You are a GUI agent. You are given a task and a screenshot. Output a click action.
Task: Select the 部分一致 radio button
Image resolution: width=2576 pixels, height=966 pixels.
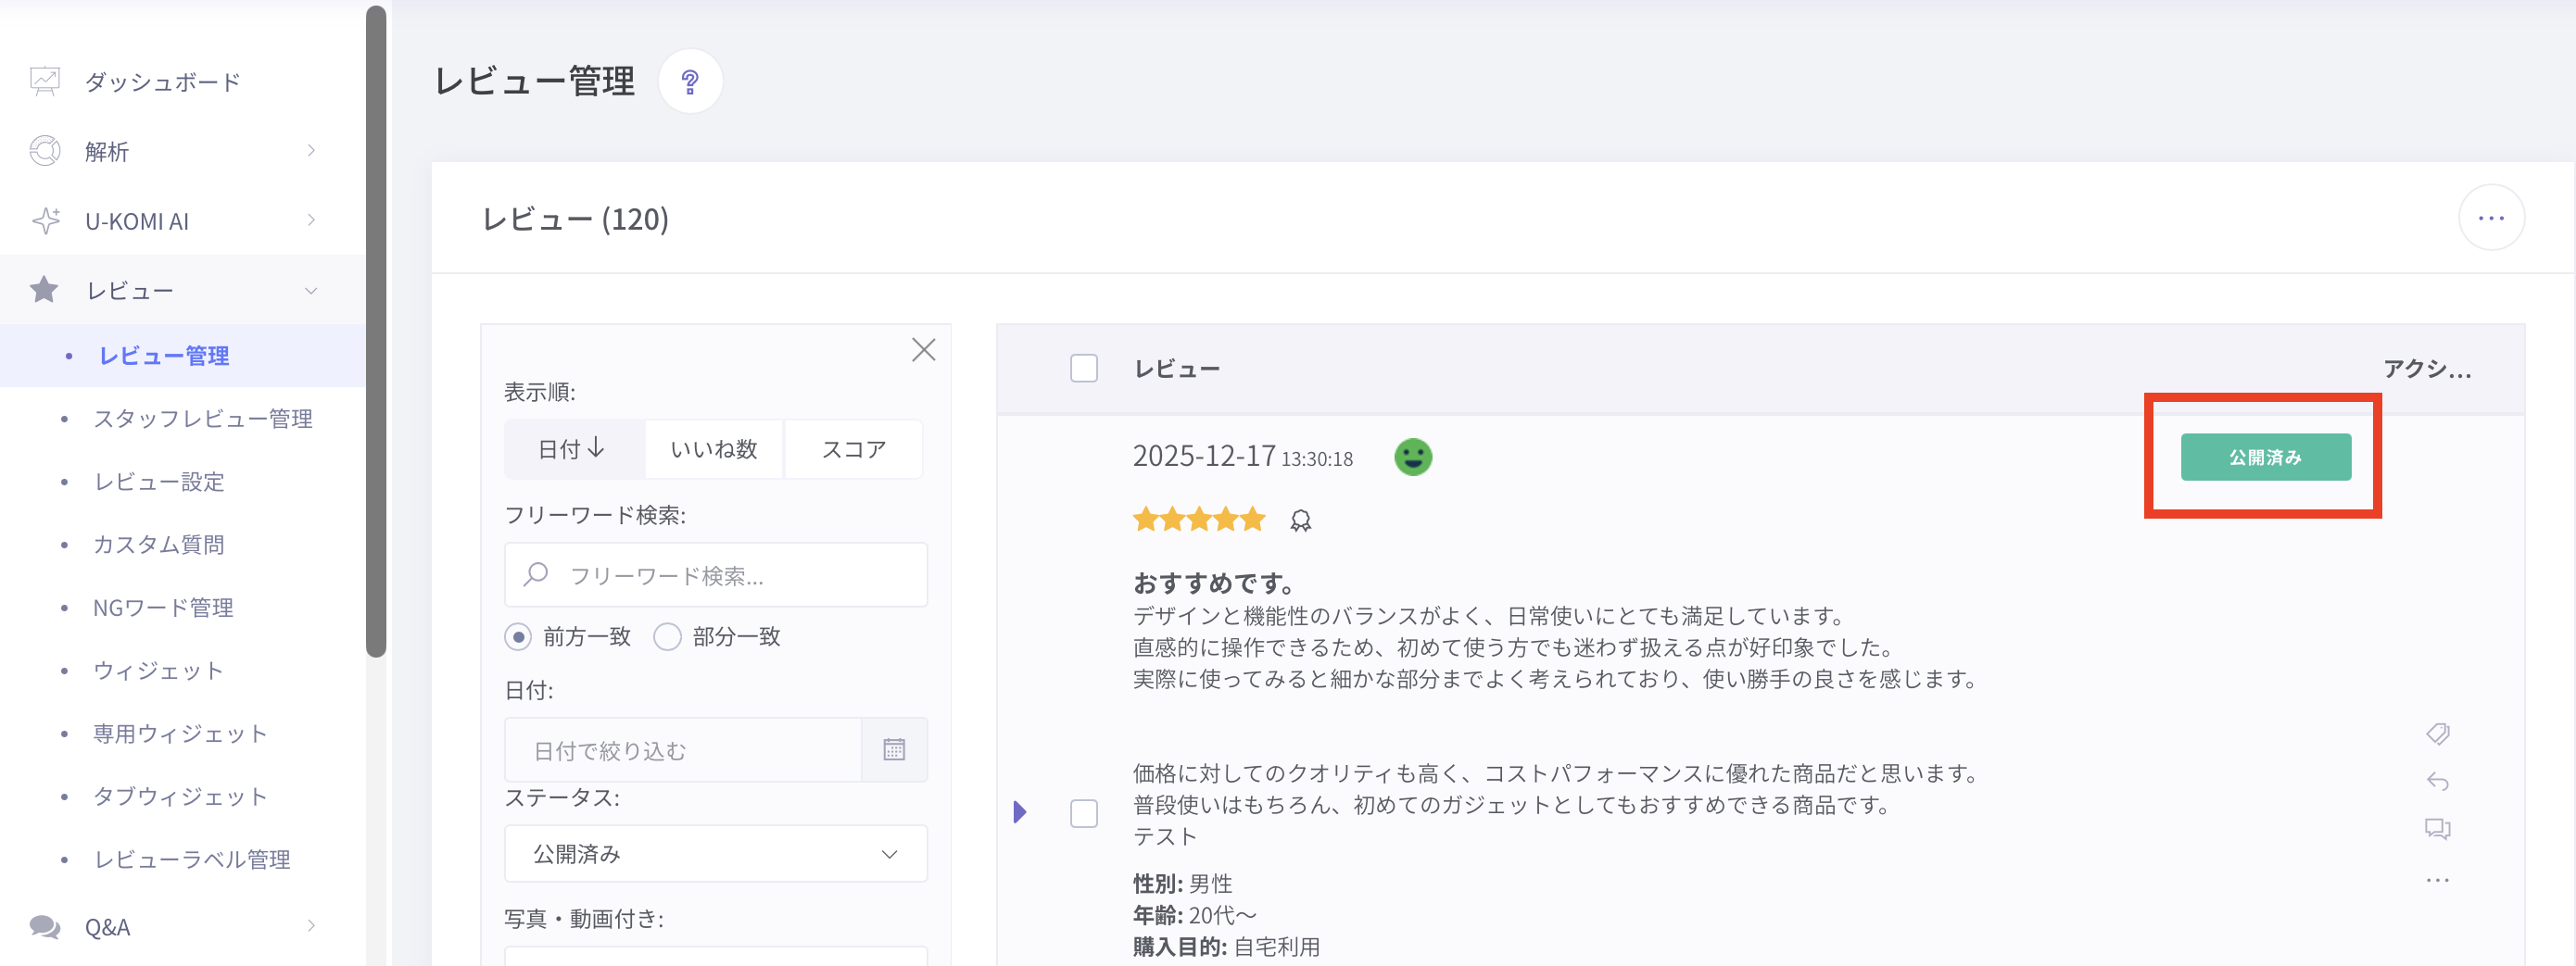[667, 637]
